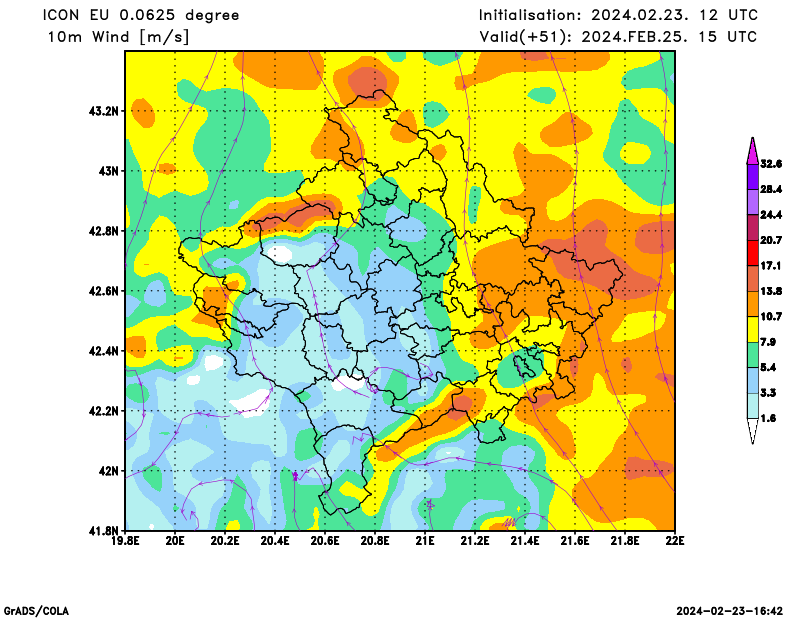Click the 20.2E longitude label
This screenshot has width=800, height=618.
click(225, 540)
